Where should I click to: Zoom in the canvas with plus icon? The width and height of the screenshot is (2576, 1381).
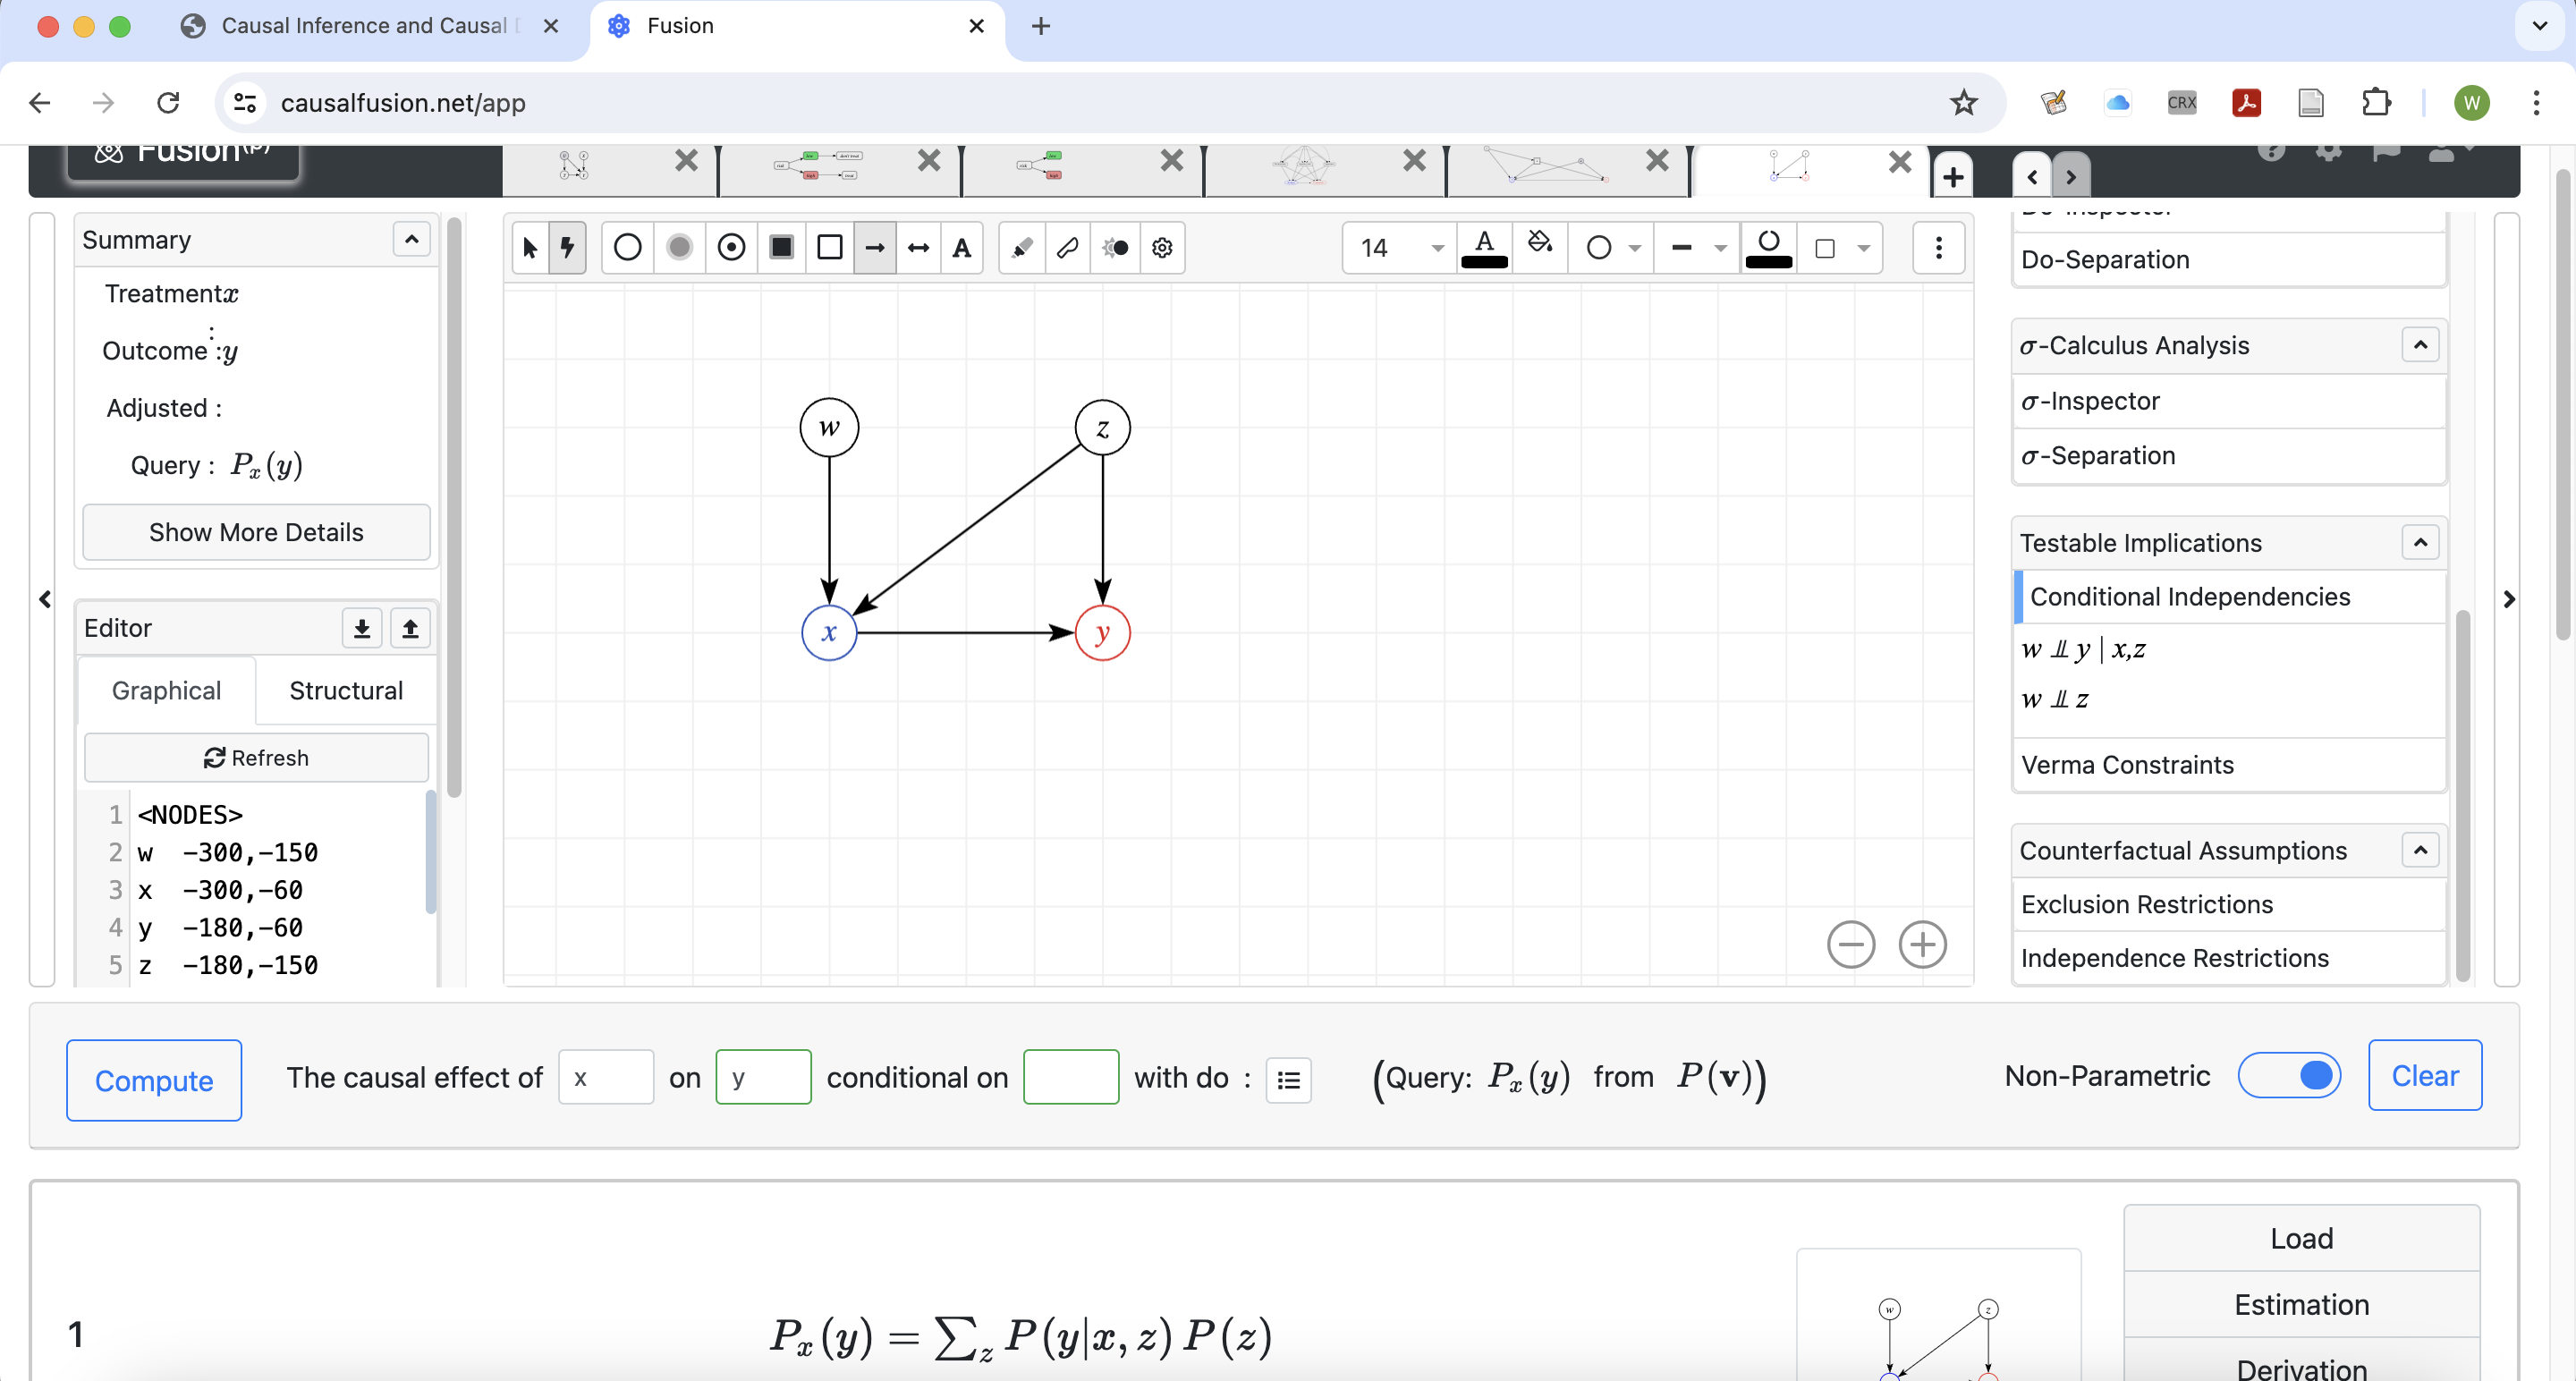[1921, 944]
